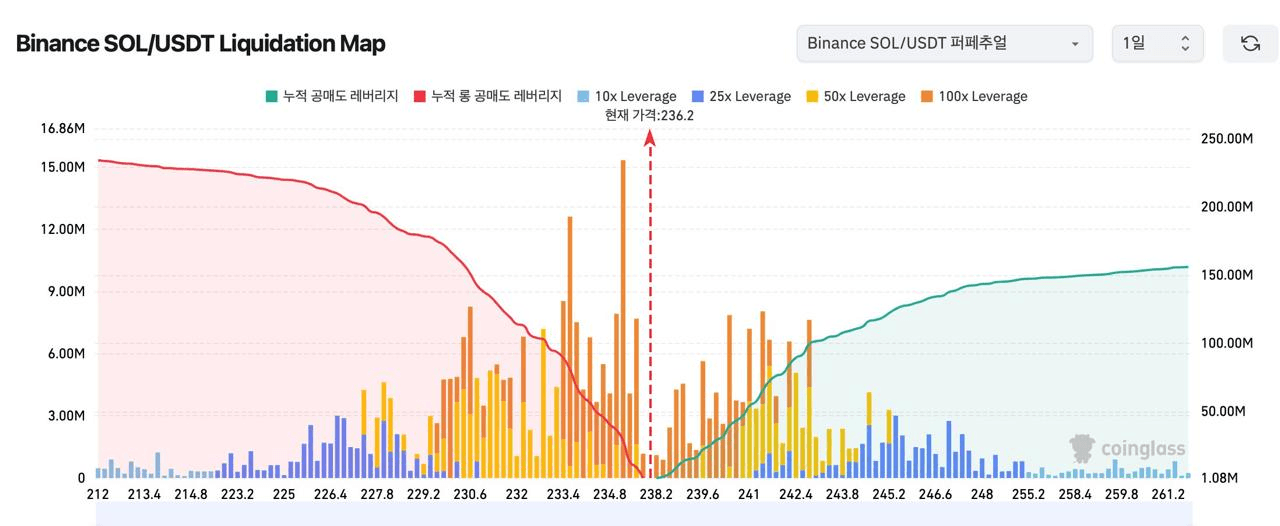The width and height of the screenshot is (1280, 526).
Task: Click the green 누적 공매도 레버리지 color swatch
Action: pyautogui.click(x=271, y=96)
